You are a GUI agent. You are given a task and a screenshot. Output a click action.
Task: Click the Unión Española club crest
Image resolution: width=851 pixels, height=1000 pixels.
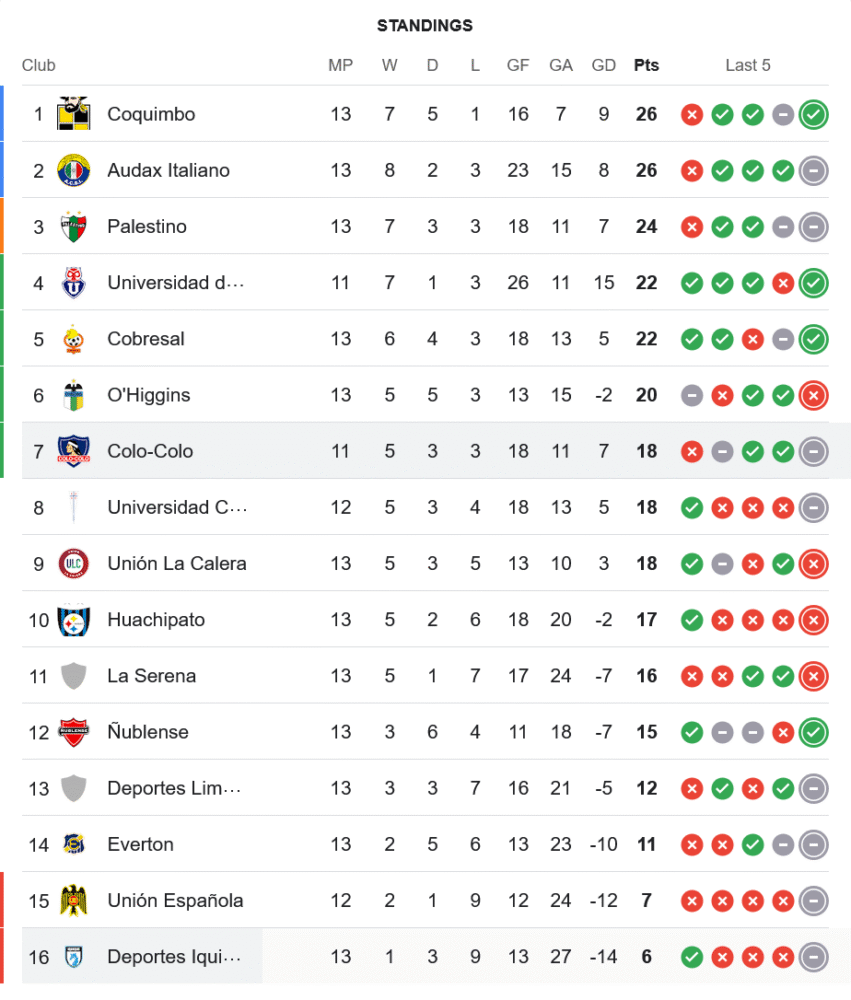(x=74, y=900)
